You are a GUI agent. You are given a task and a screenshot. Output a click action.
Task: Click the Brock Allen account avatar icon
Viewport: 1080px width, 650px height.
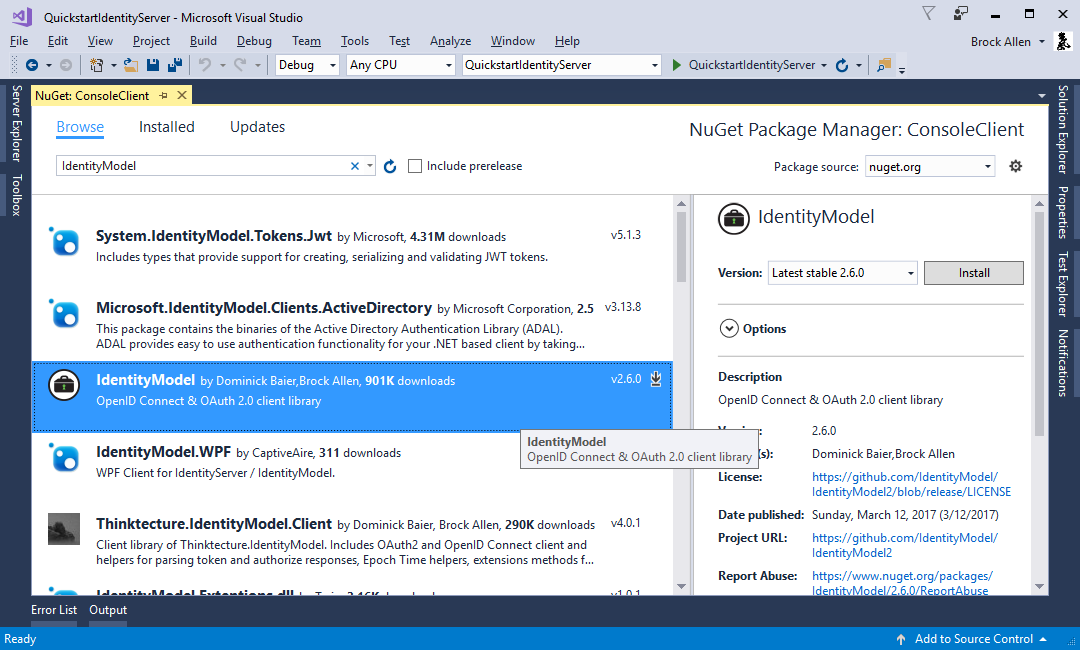pyautogui.click(x=1063, y=41)
